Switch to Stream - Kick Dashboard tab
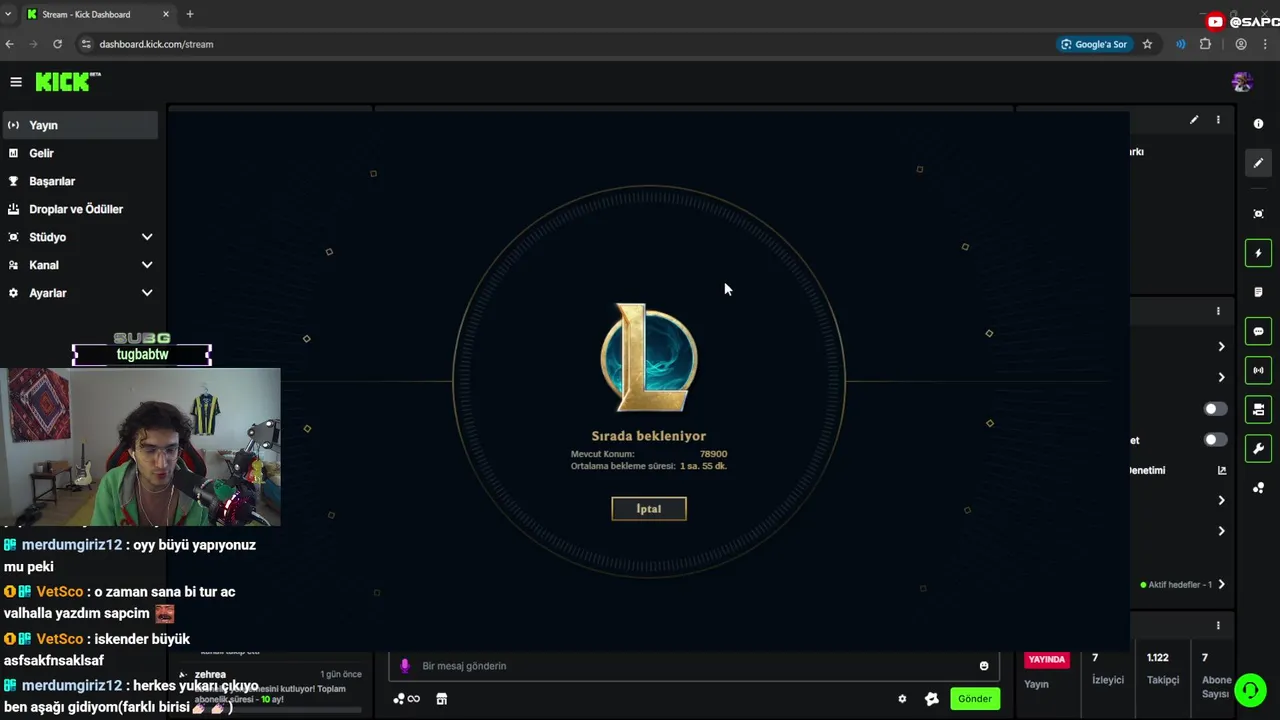 pos(97,14)
